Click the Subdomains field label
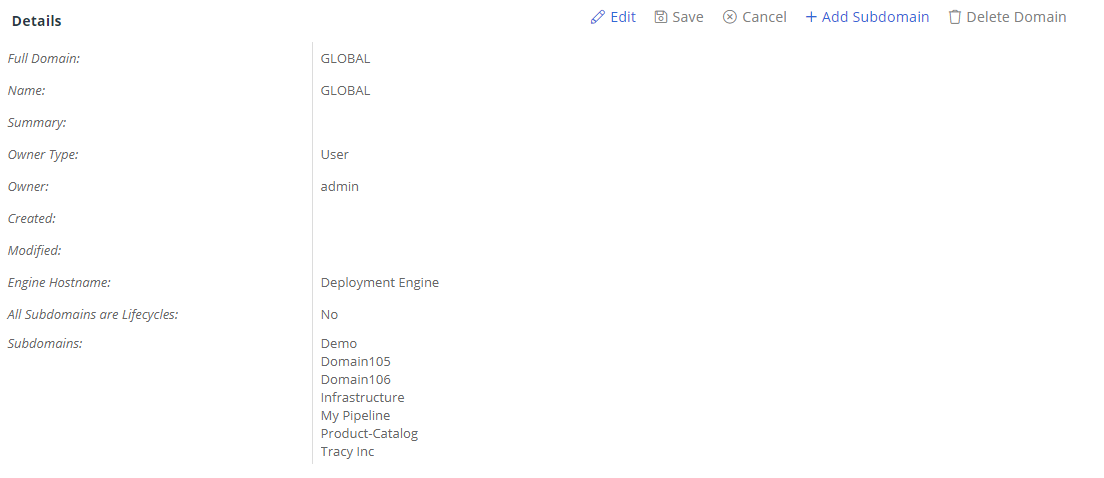The image size is (1104, 478). click(45, 344)
